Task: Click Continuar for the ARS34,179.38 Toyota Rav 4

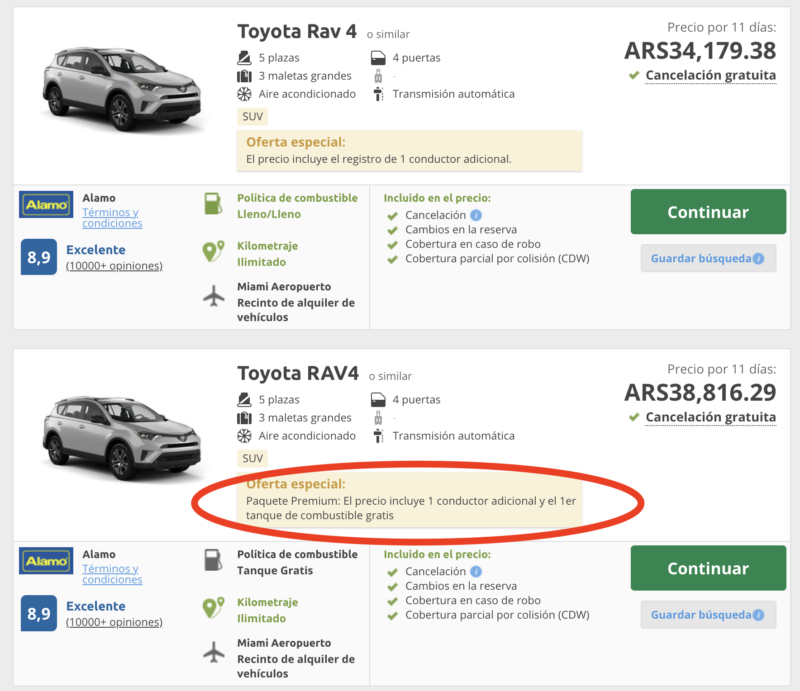Action: [x=708, y=212]
